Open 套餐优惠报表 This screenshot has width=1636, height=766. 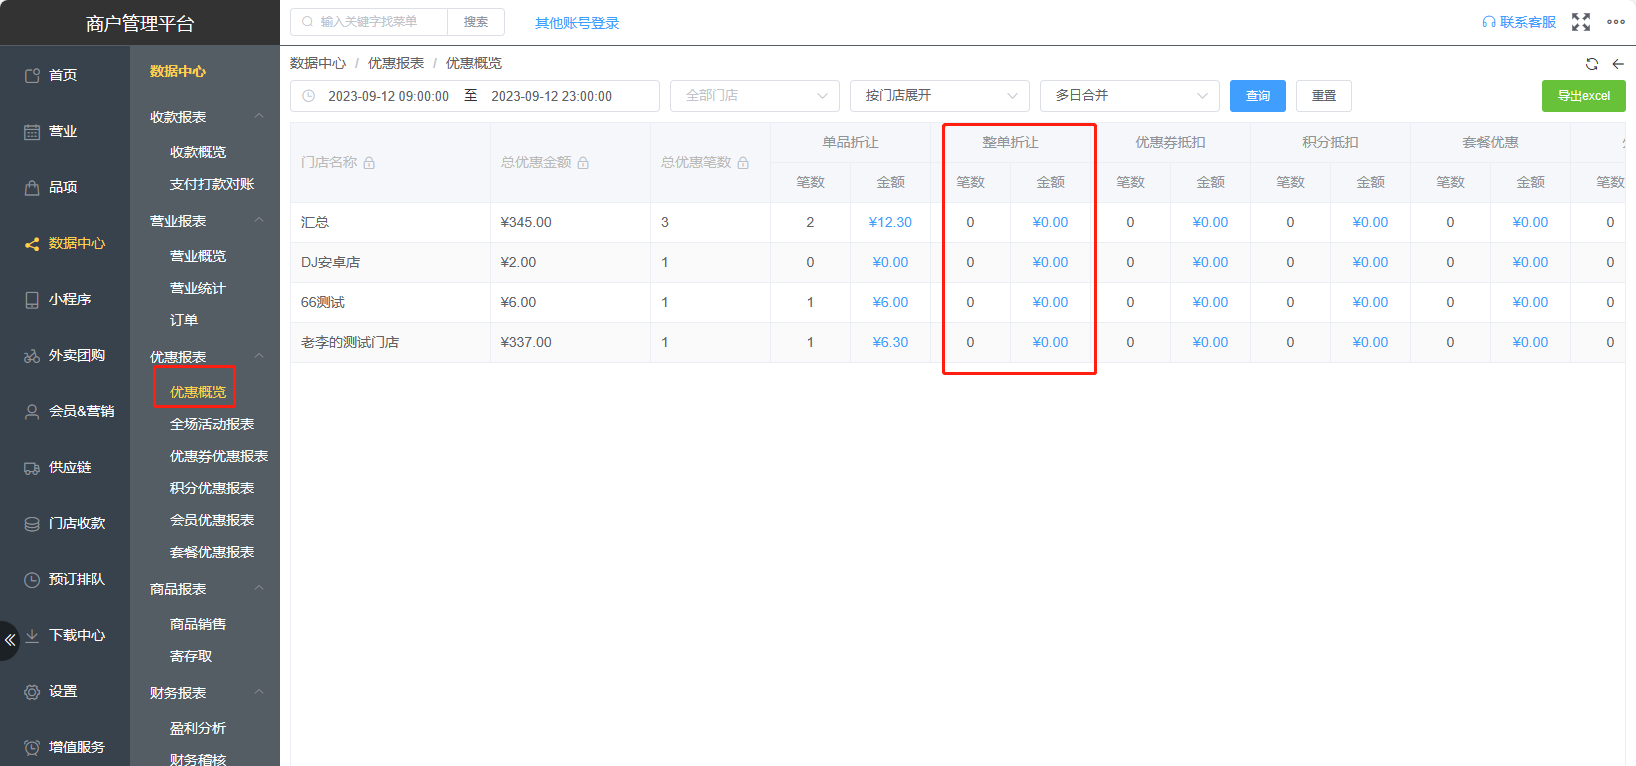tap(212, 552)
